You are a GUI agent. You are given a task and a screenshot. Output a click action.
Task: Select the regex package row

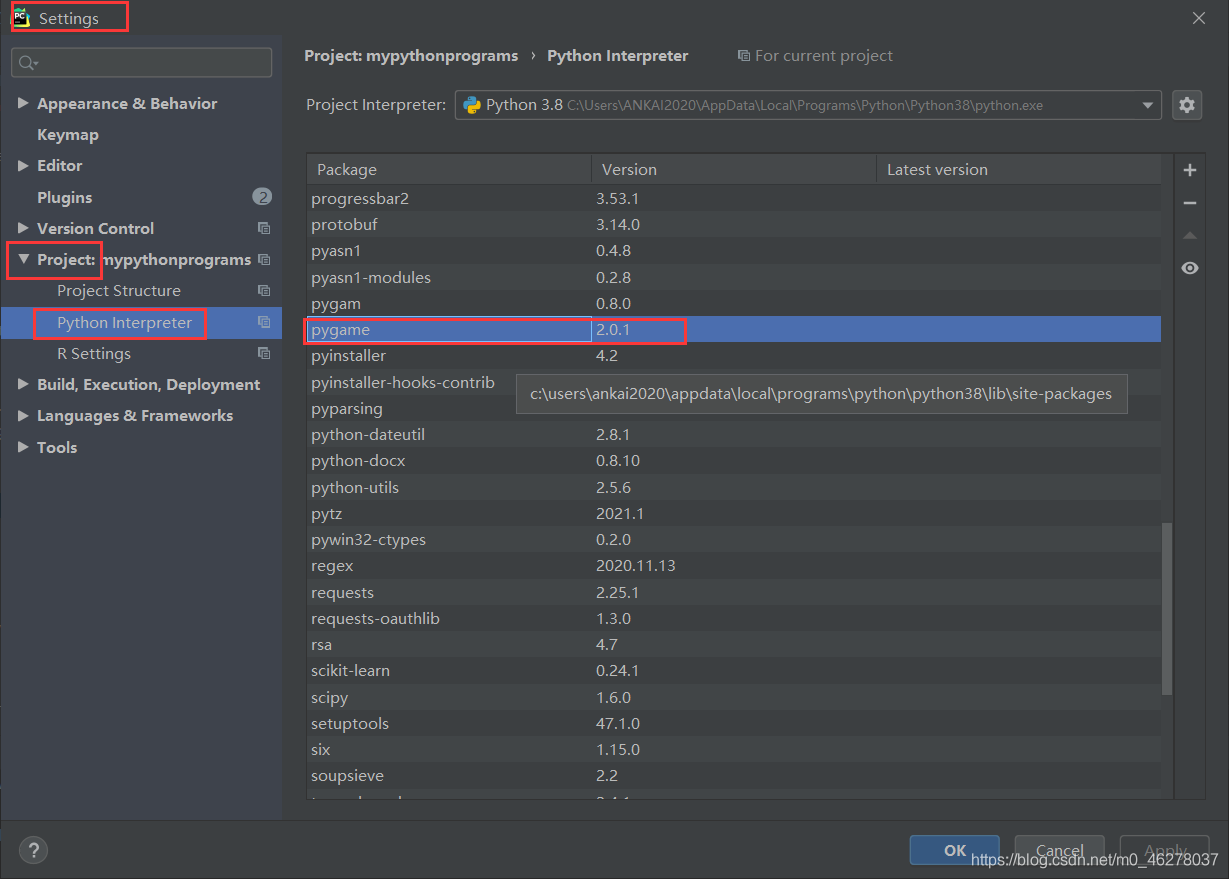734,565
